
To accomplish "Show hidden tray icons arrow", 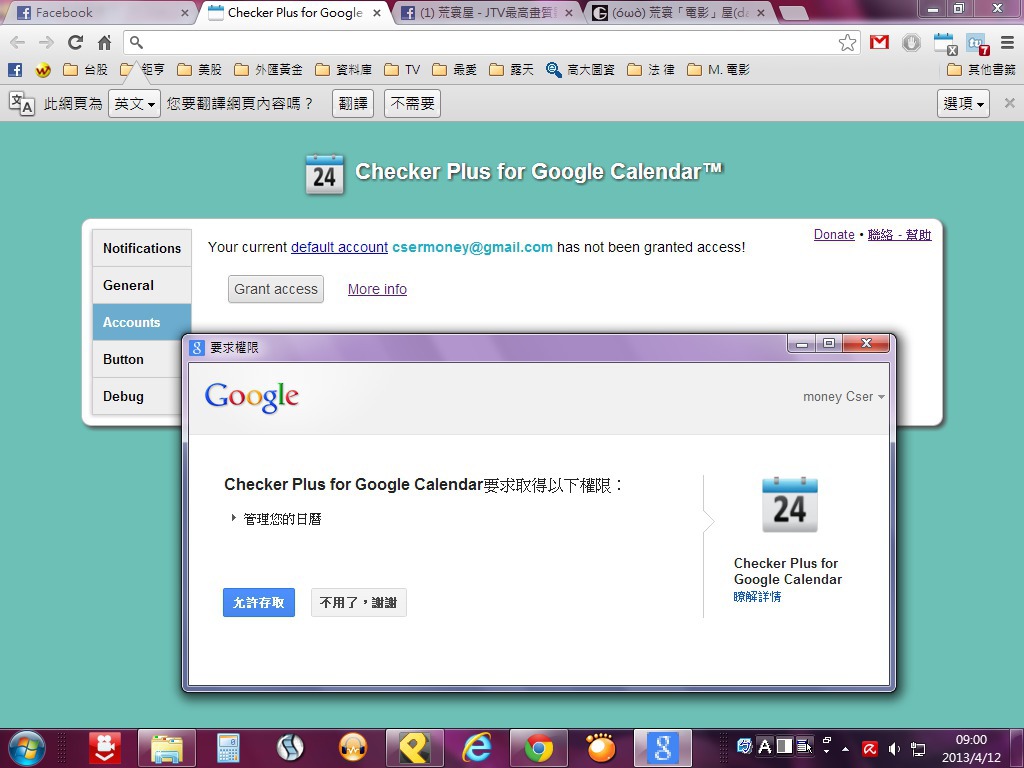I will click(846, 748).
